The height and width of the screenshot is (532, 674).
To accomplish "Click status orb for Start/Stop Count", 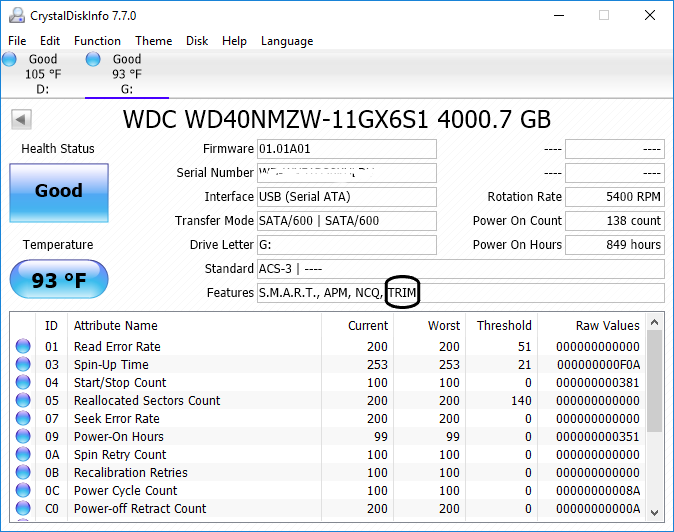I will pyautogui.click(x=23, y=382).
